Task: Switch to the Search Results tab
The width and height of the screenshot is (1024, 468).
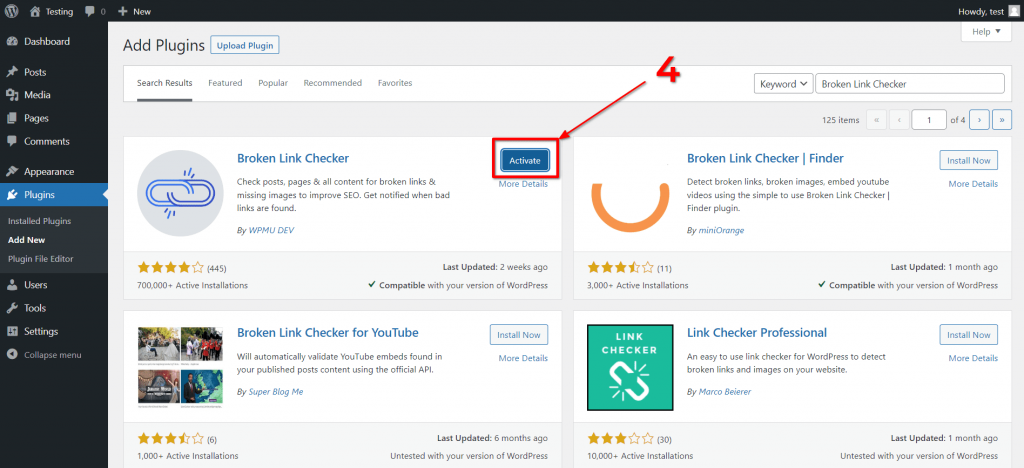Action: (x=165, y=84)
